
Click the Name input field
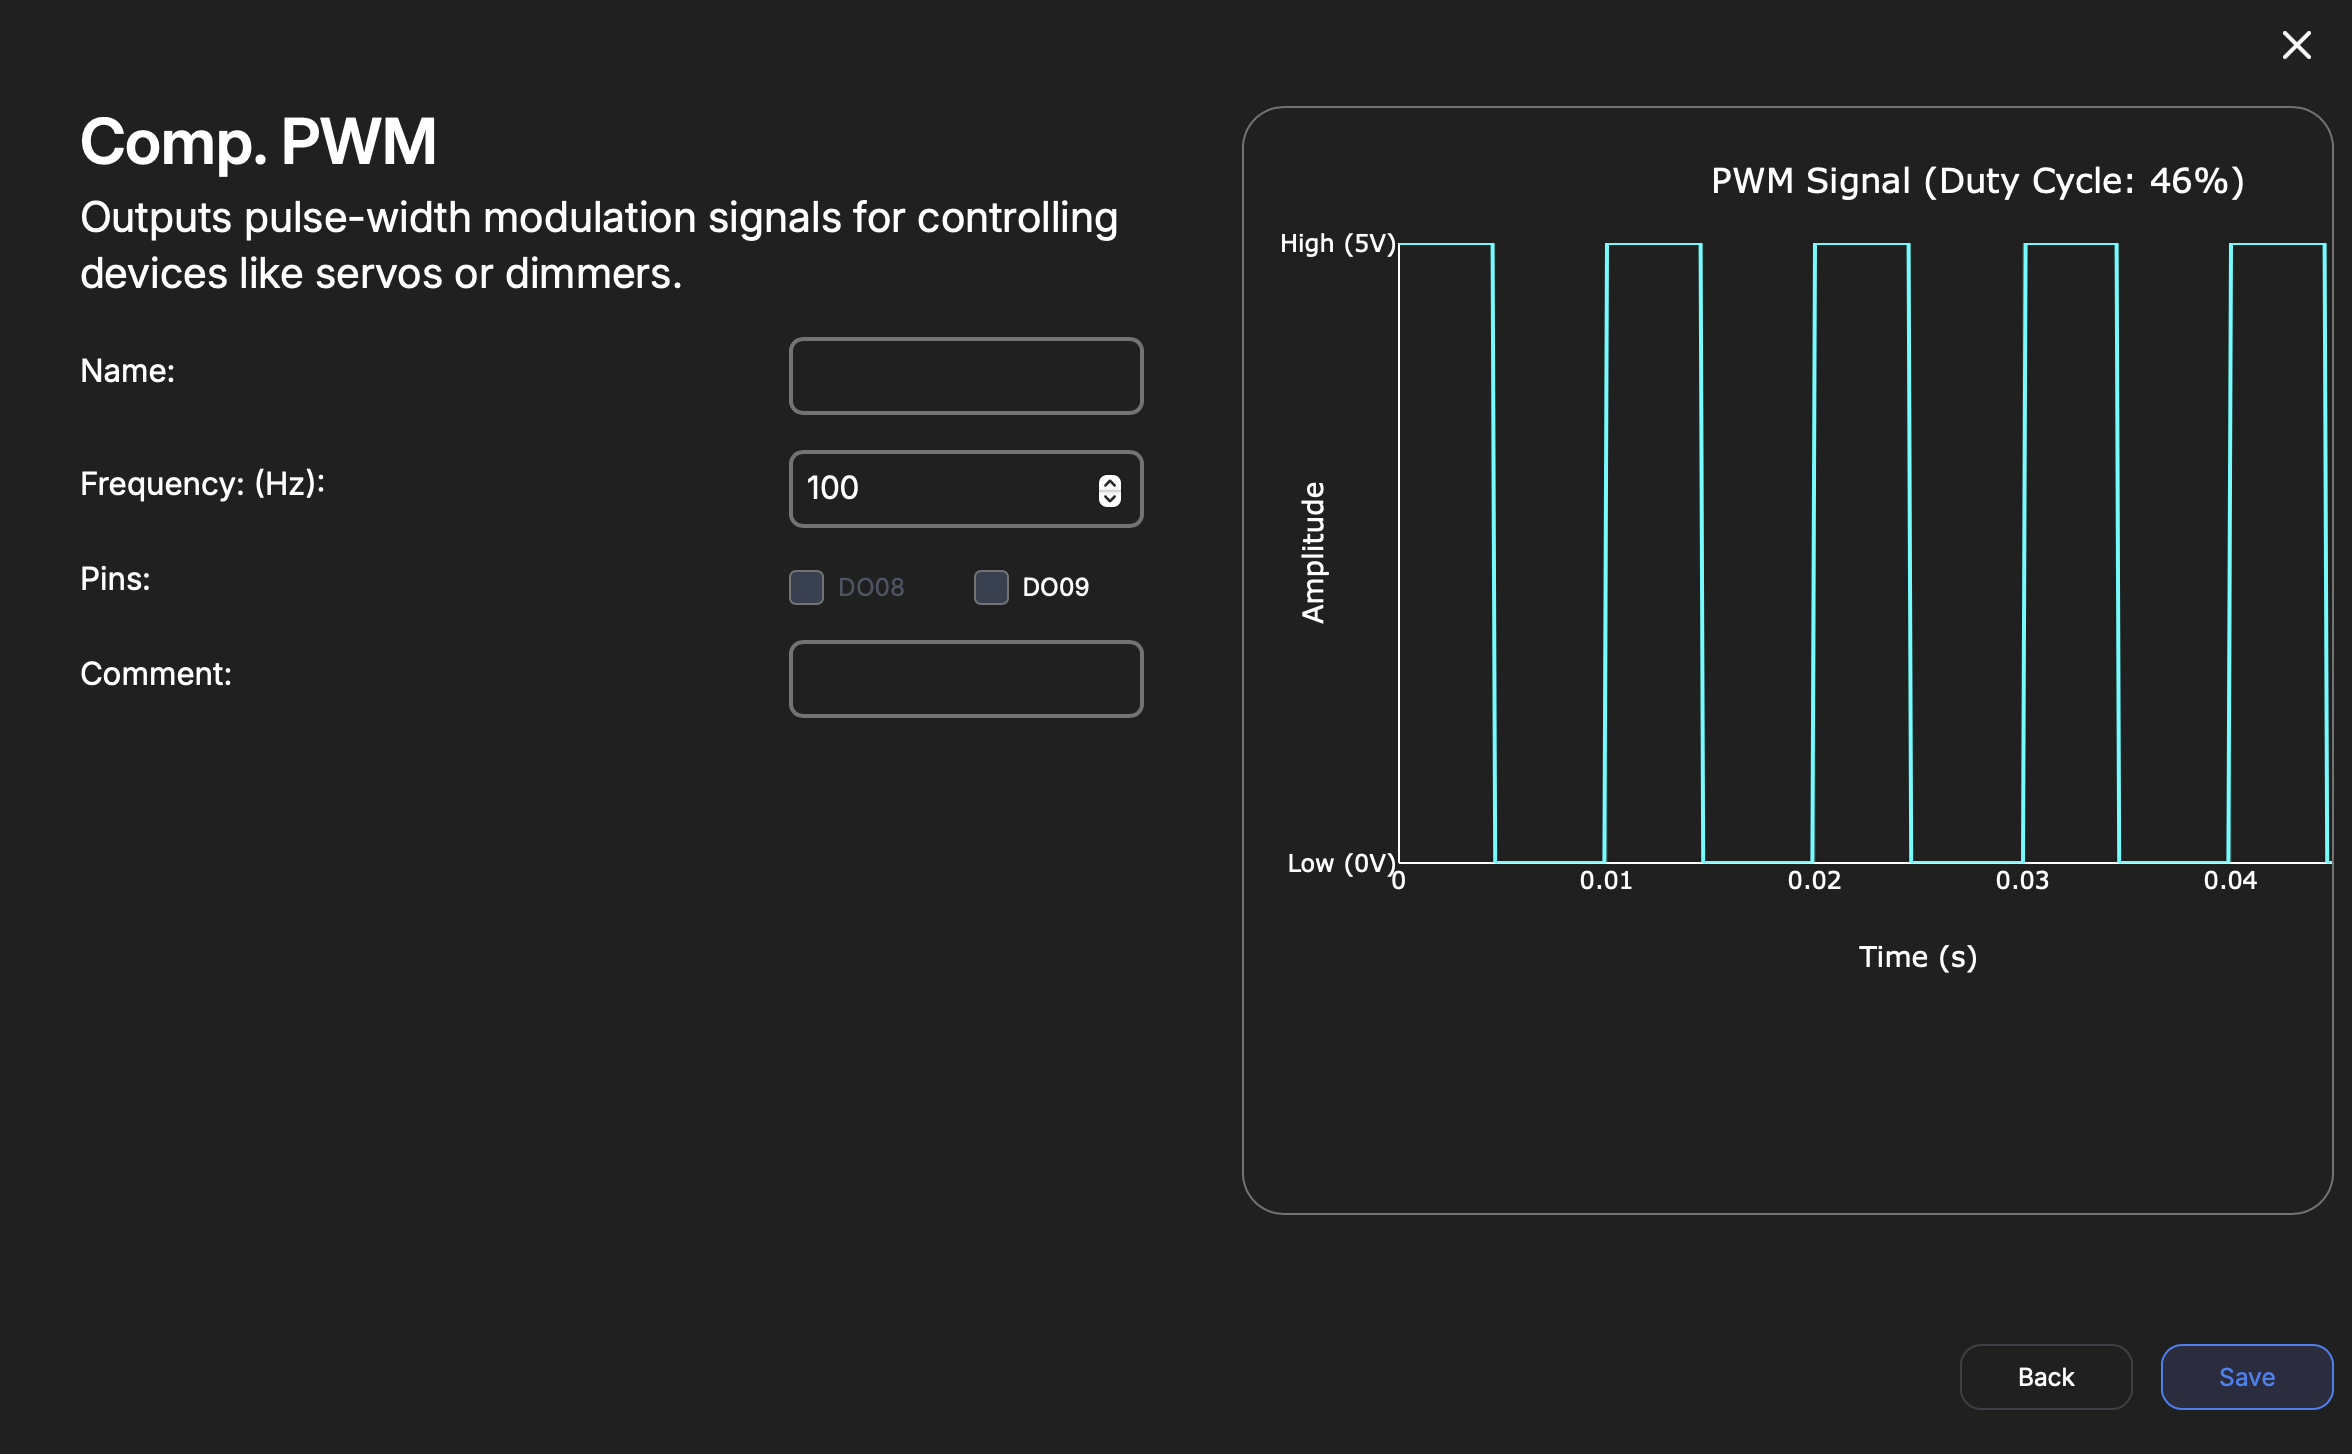tap(965, 376)
